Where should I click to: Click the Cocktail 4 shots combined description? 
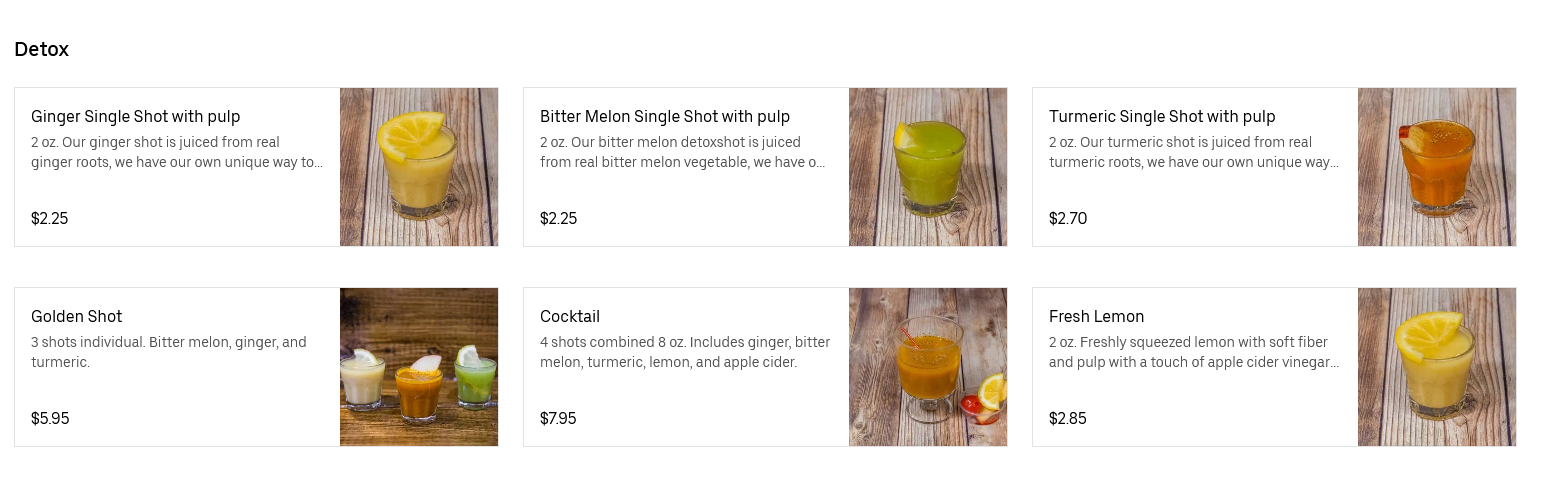coord(685,352)
